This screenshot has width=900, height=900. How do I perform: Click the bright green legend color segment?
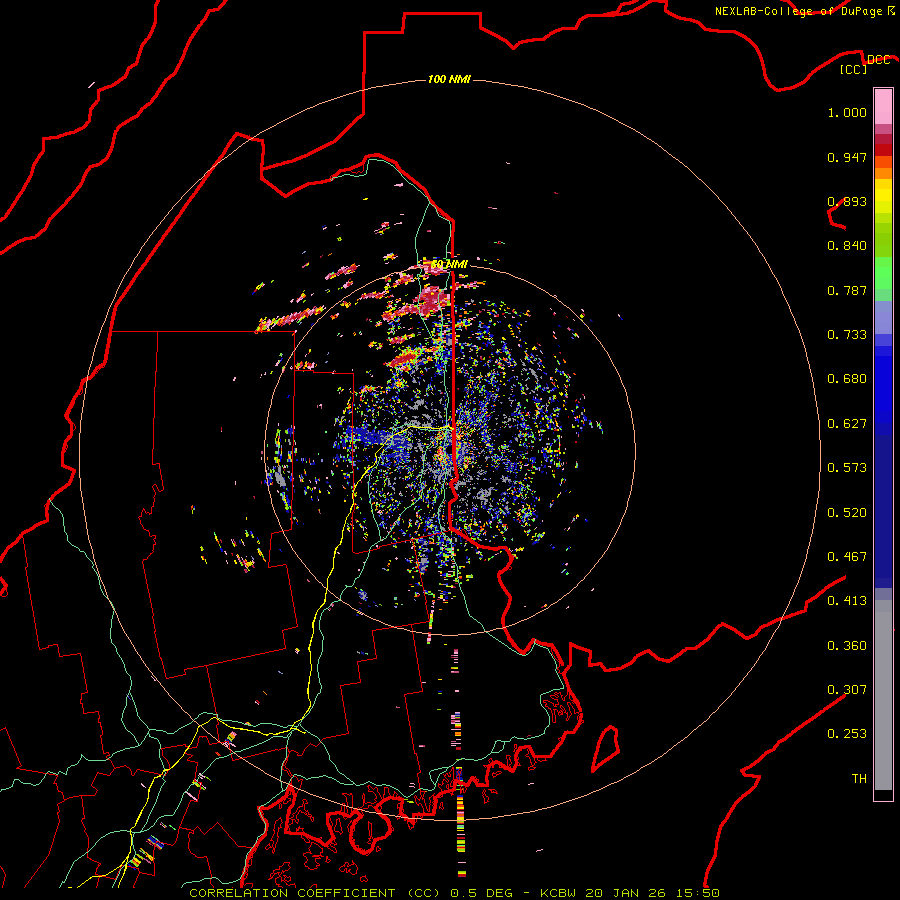tap(883, 273)
